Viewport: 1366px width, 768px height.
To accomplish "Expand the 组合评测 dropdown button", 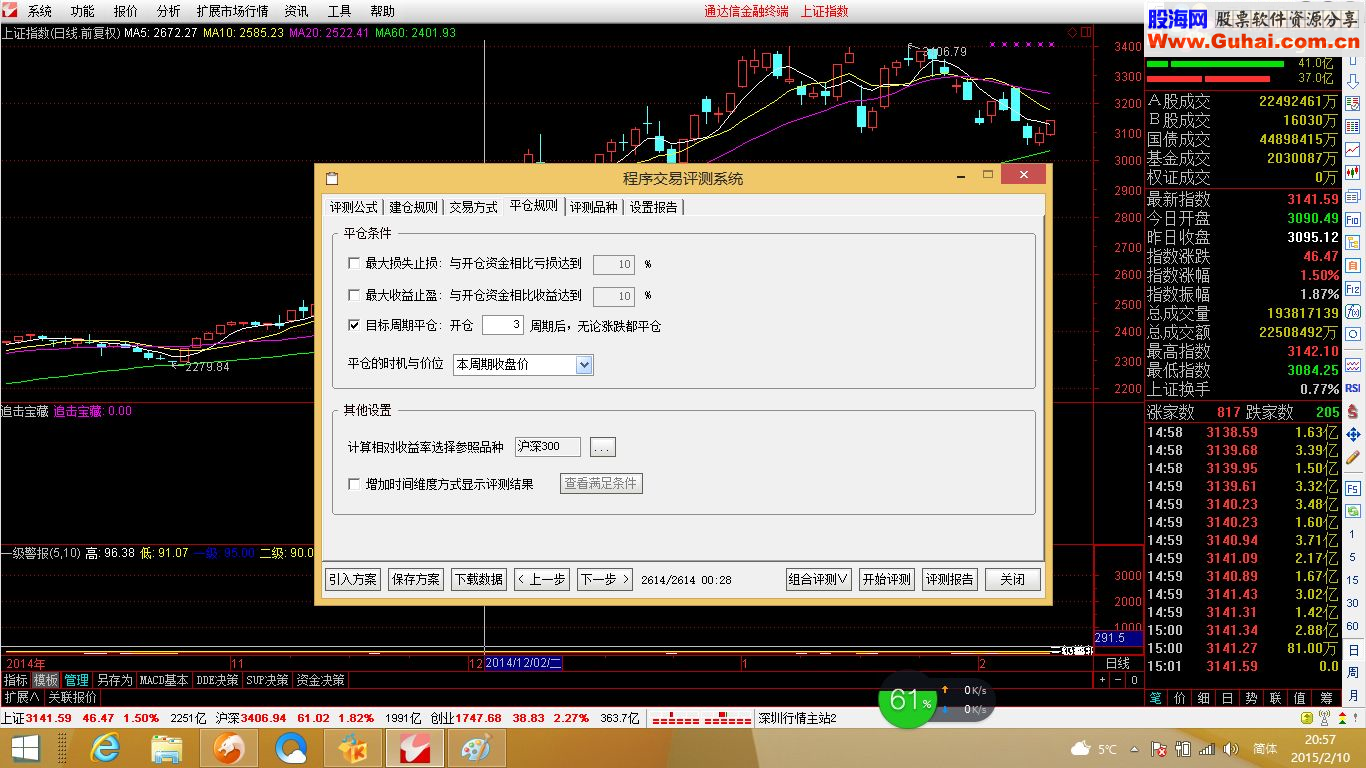I will (x=819, y=579).
